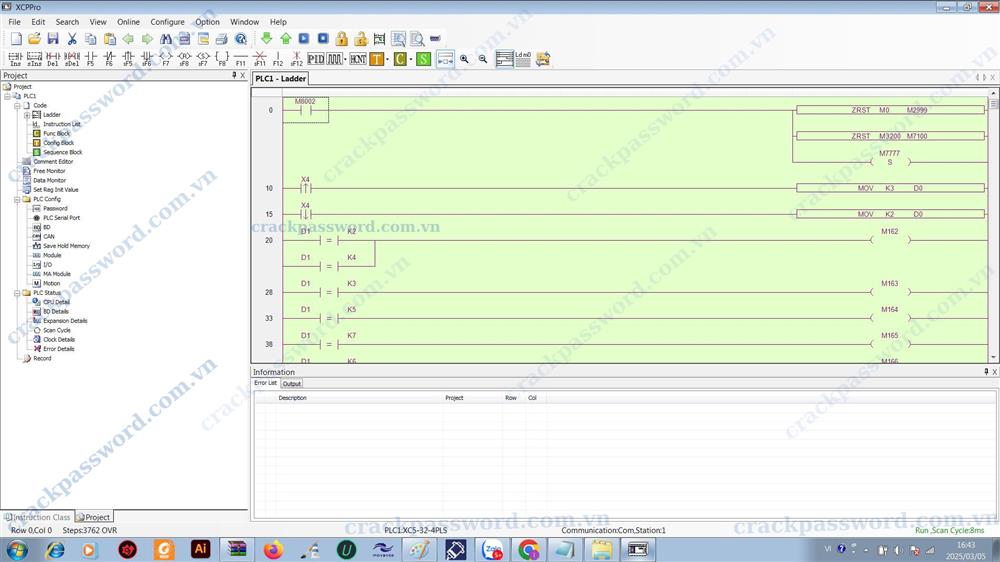Click the zoom in magnifier icon
Image resolution: width=1000 pixels, height=562 pixels.
coord(464,59)
